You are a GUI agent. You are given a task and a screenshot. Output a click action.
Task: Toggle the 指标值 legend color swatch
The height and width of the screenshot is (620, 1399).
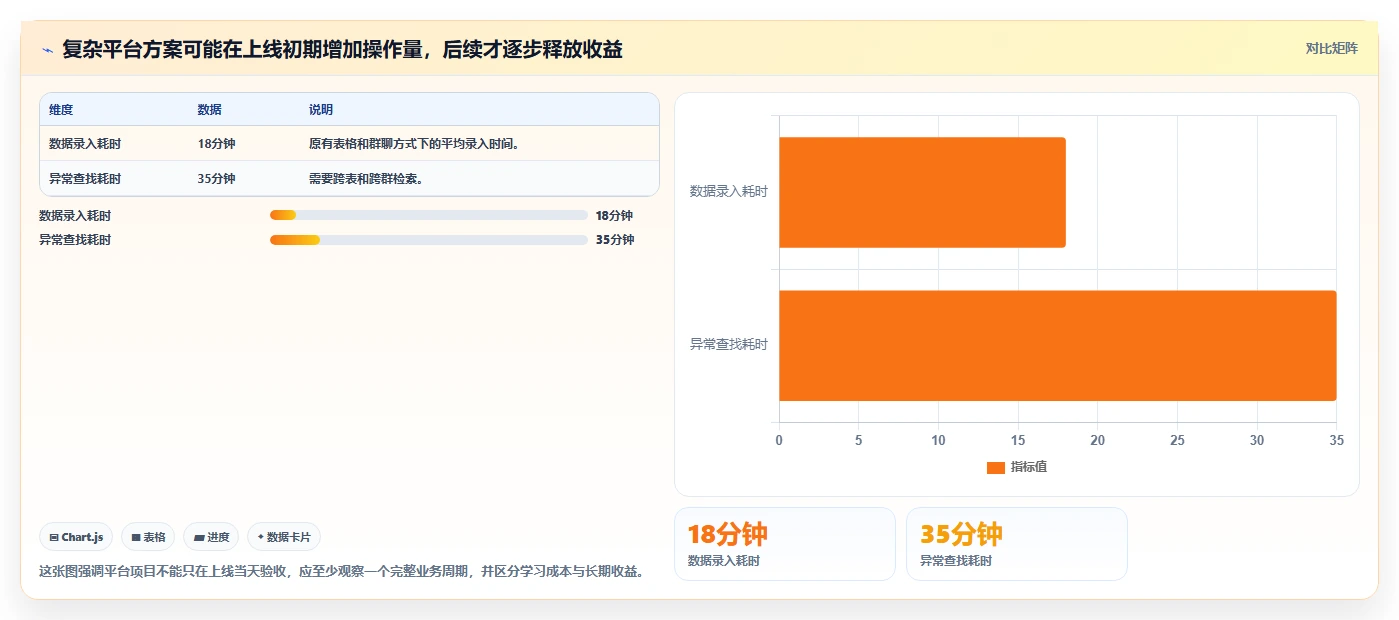(996, 468)
